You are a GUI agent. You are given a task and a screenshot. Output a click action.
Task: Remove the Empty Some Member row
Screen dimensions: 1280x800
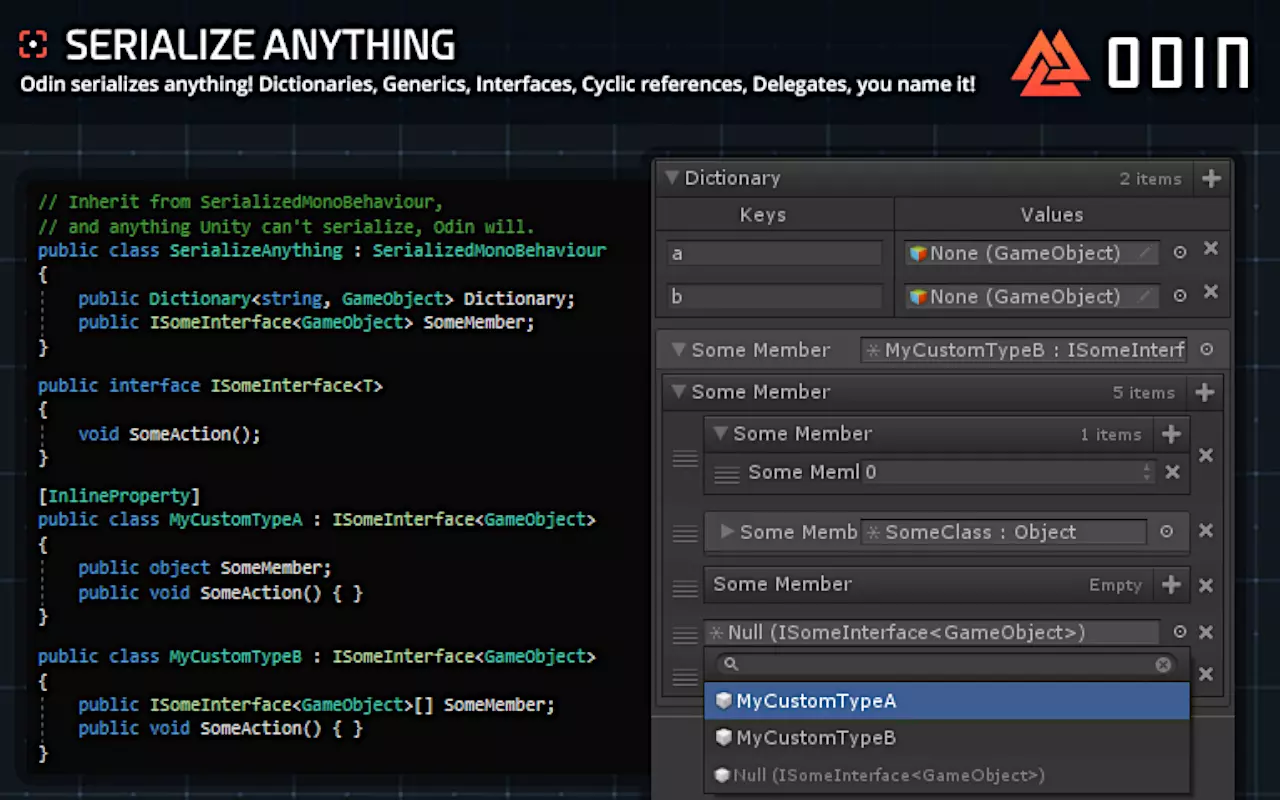click(1205, 586)
